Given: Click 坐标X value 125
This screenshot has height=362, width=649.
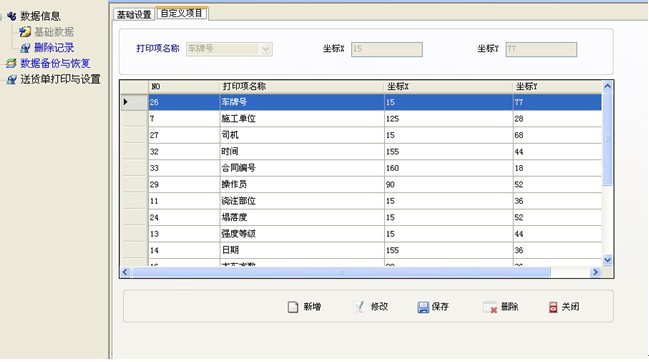Looking at the screenshot, I should coord(448,119).
